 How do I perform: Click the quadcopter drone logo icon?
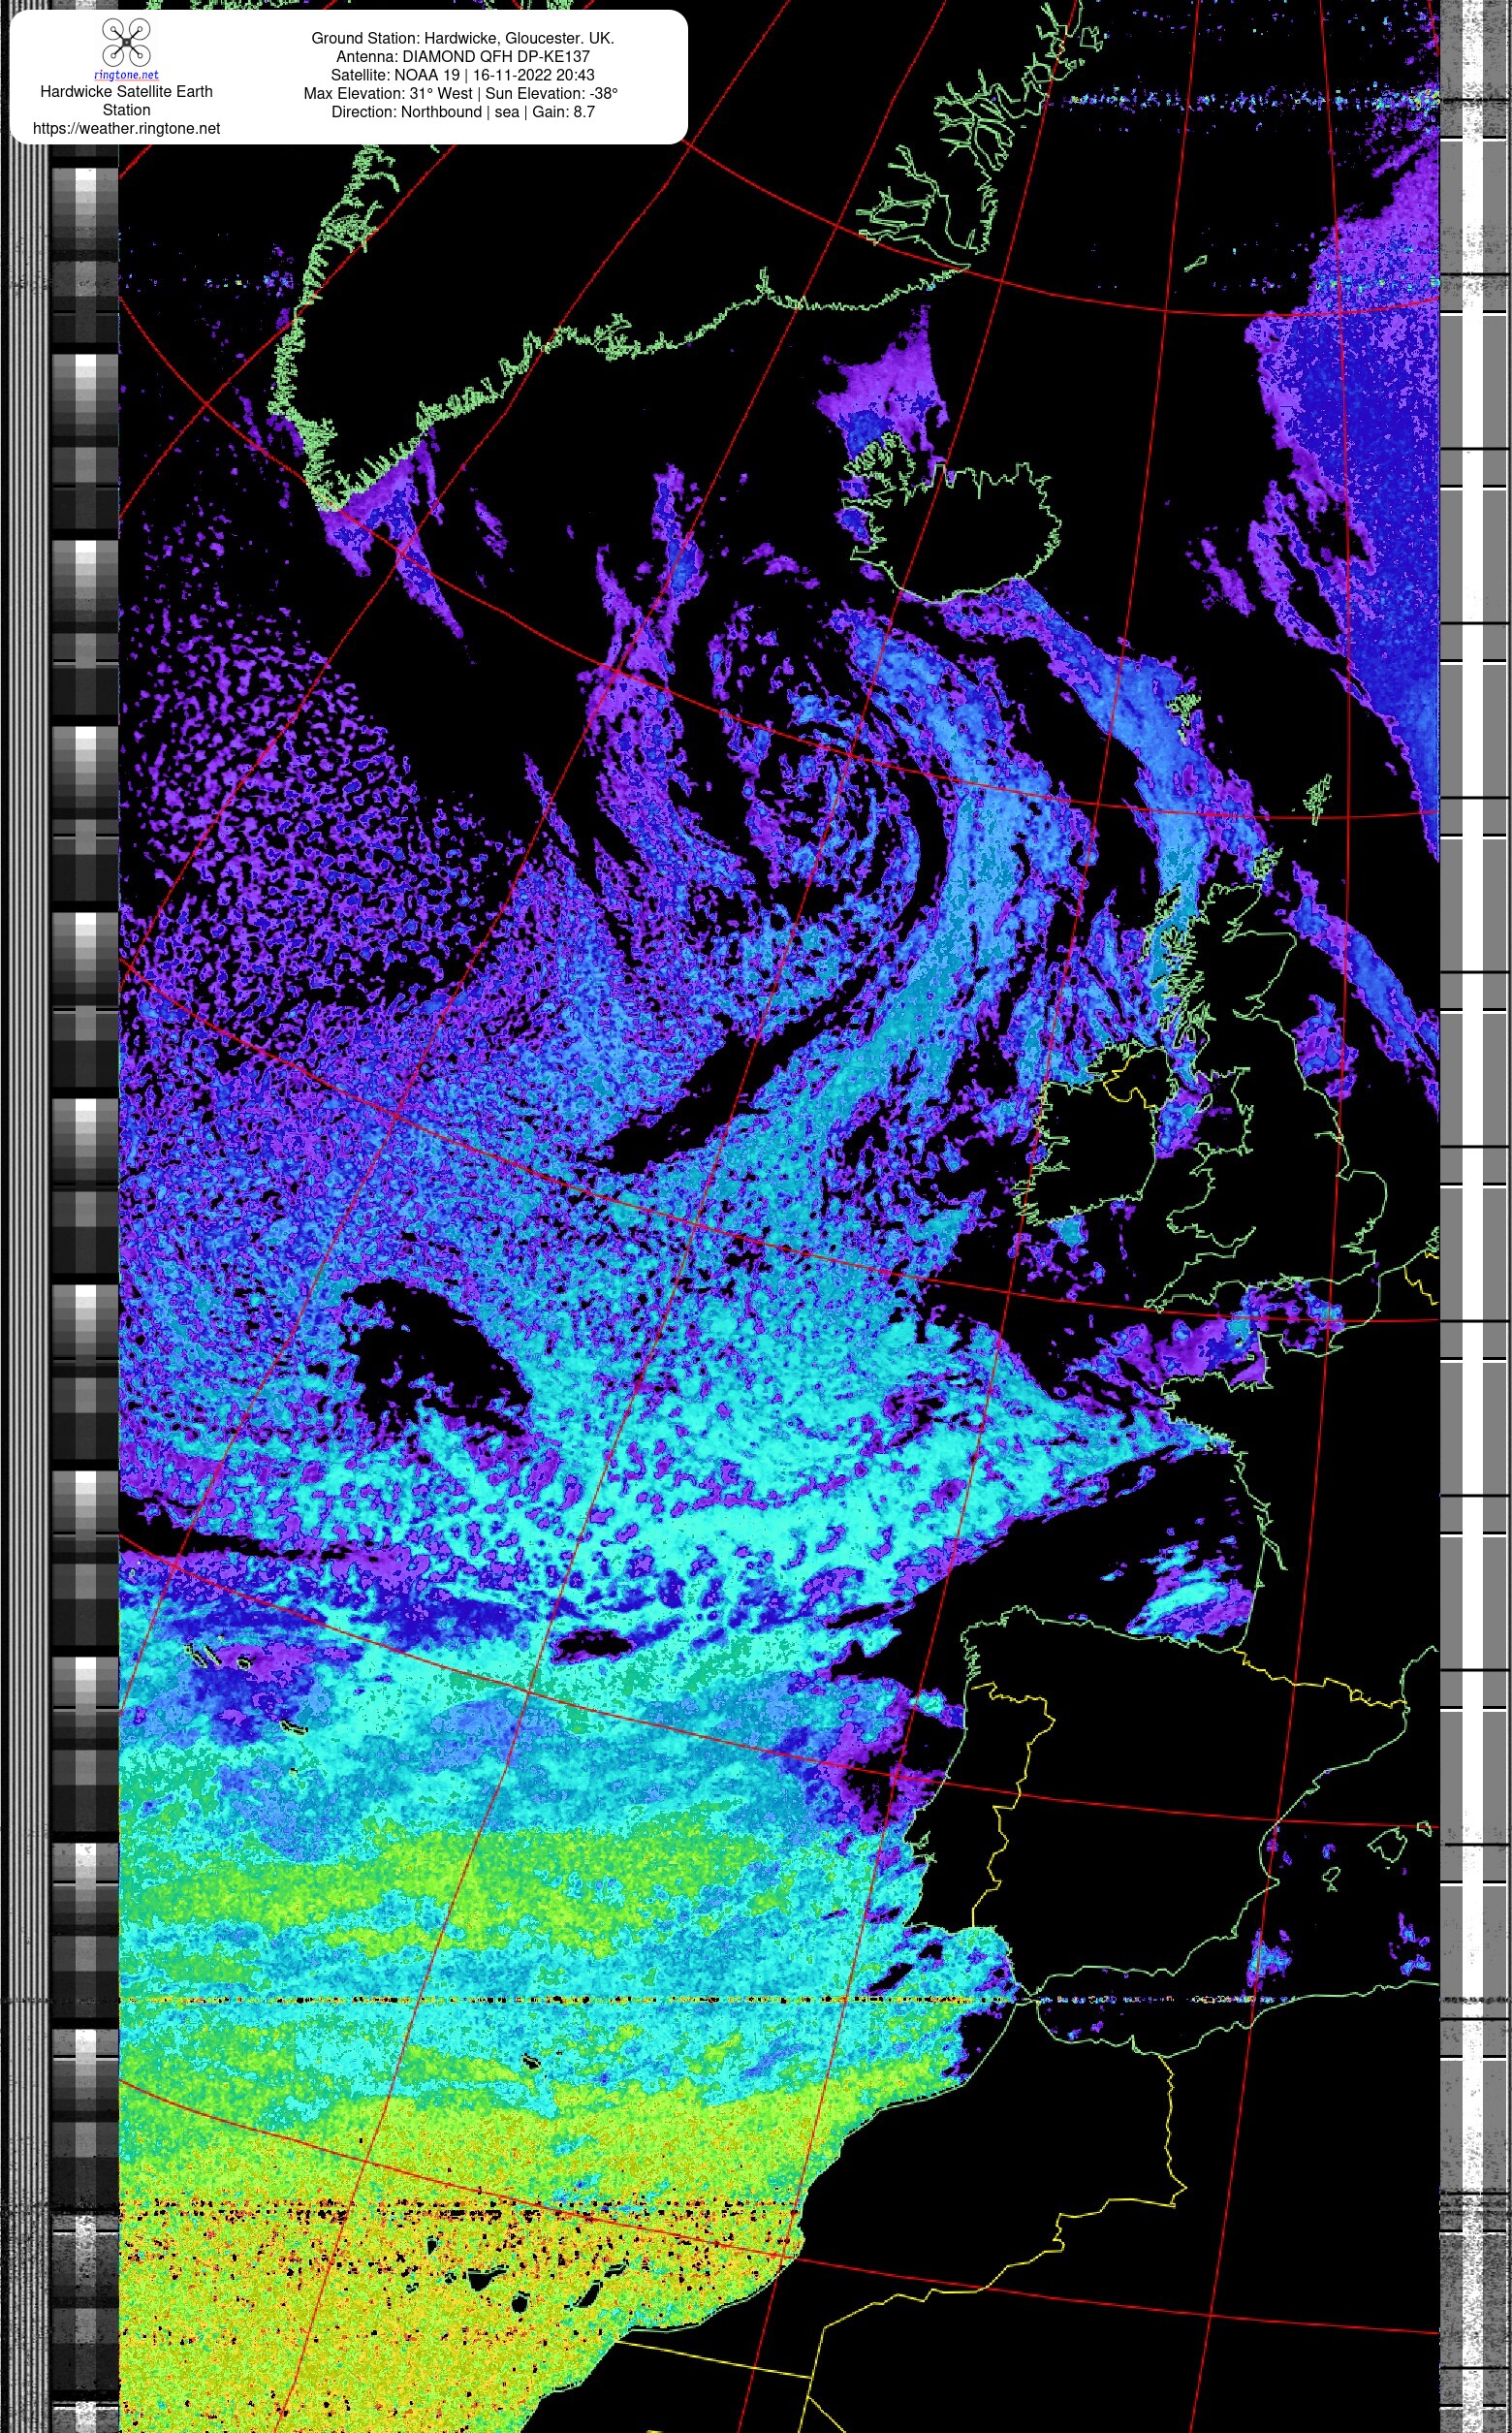point(126,43)
